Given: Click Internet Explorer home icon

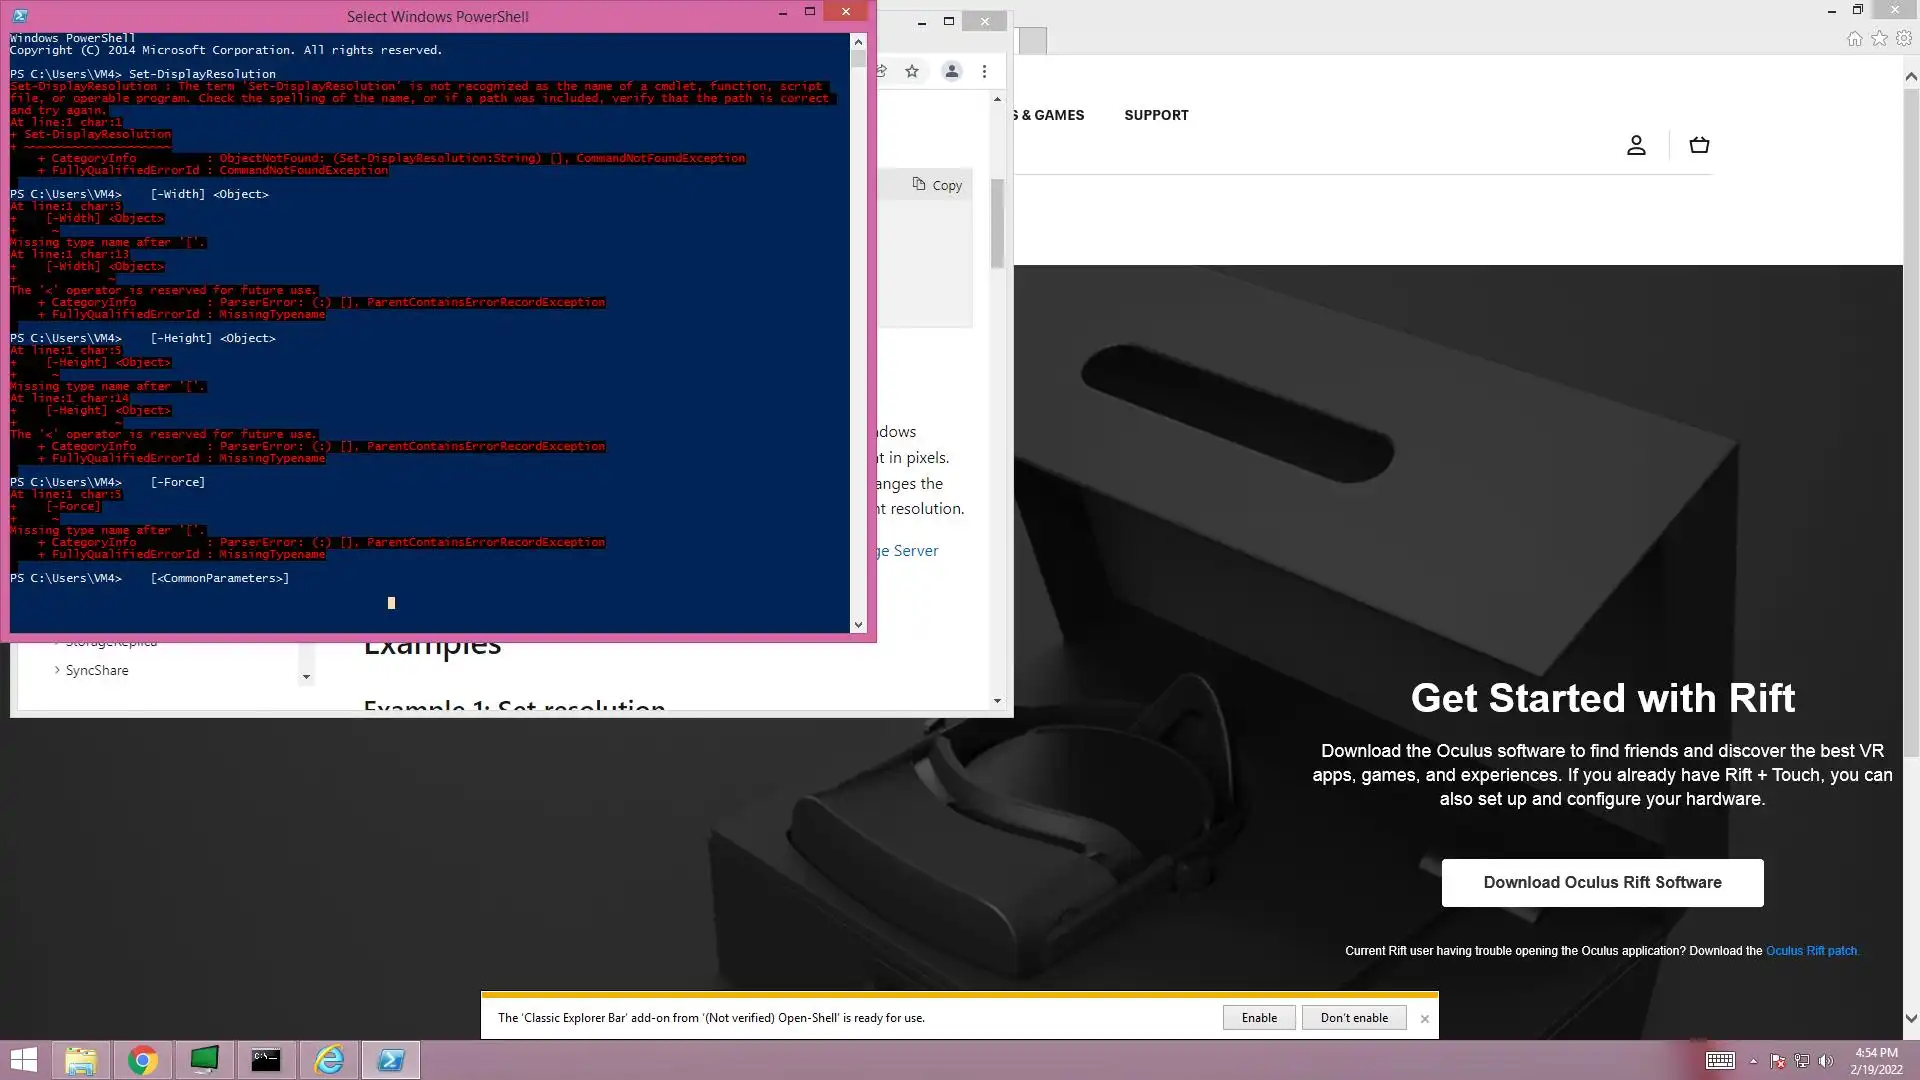Looking at the screenshot, I should click(x=1854, y=39).
